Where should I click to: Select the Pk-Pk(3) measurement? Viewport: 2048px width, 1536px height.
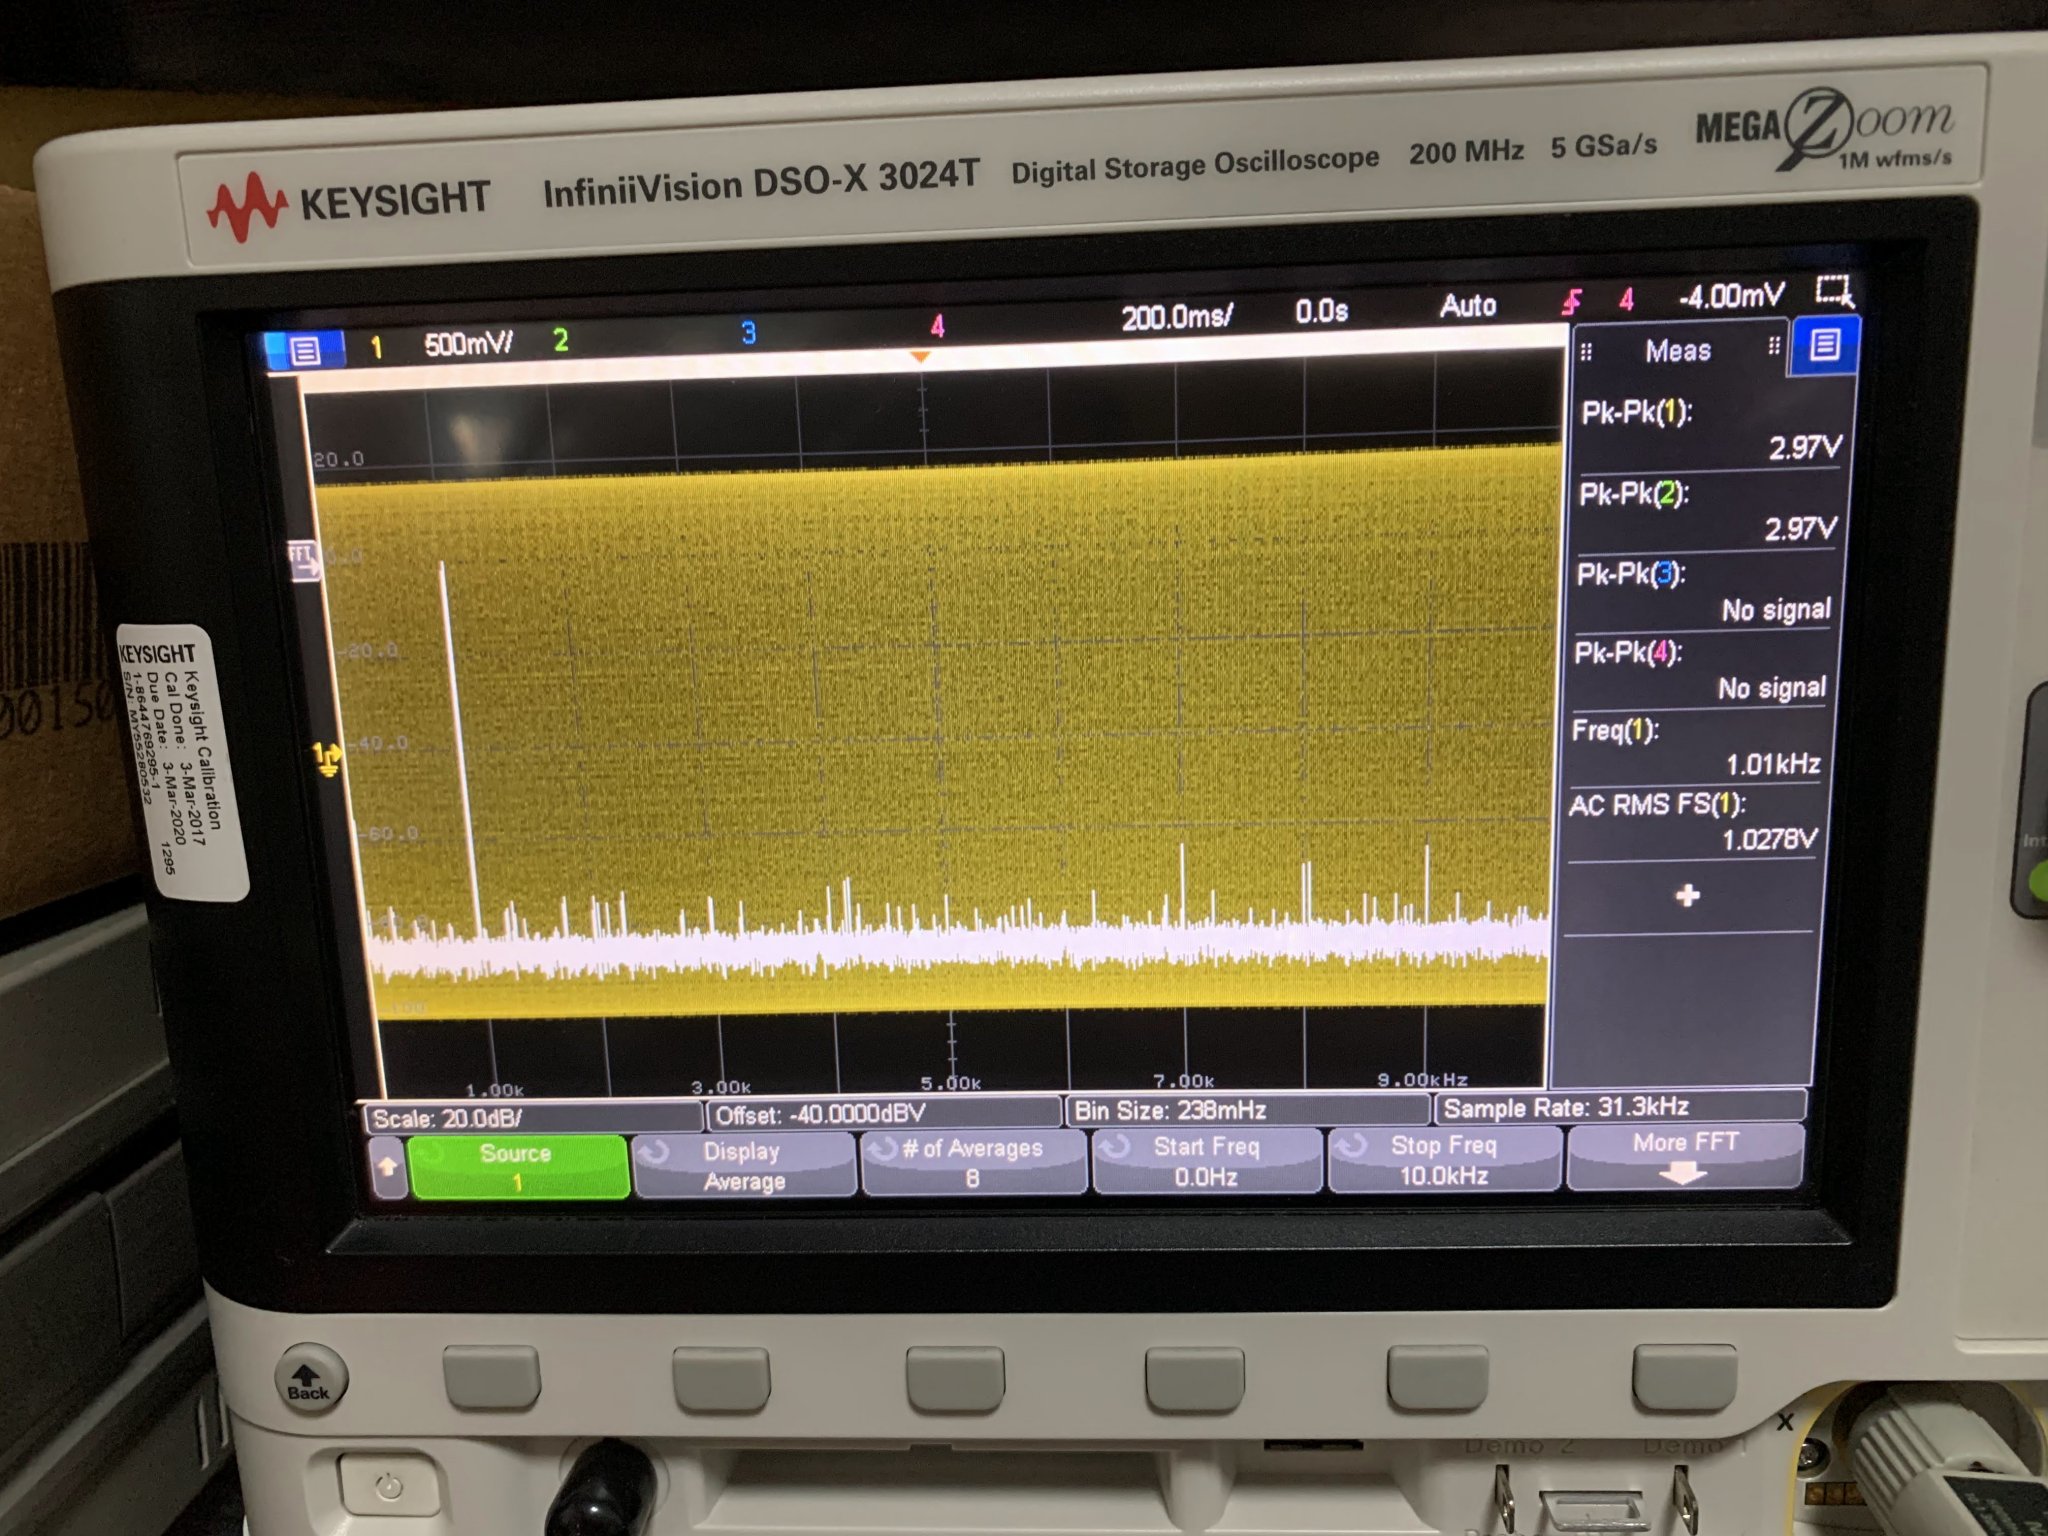click(x=1704, y=591)
